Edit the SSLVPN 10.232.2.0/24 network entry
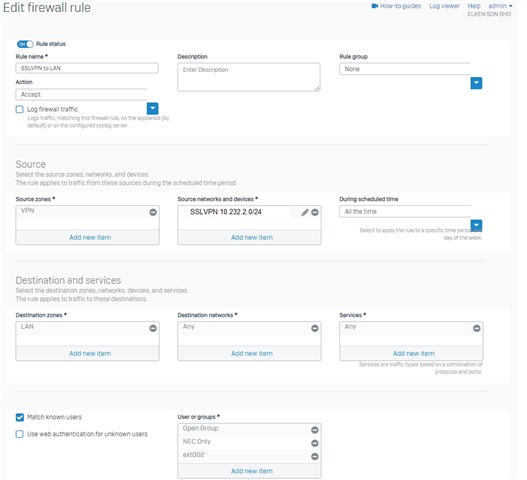This screenshot has width=527, height=480. coord(305,212)
